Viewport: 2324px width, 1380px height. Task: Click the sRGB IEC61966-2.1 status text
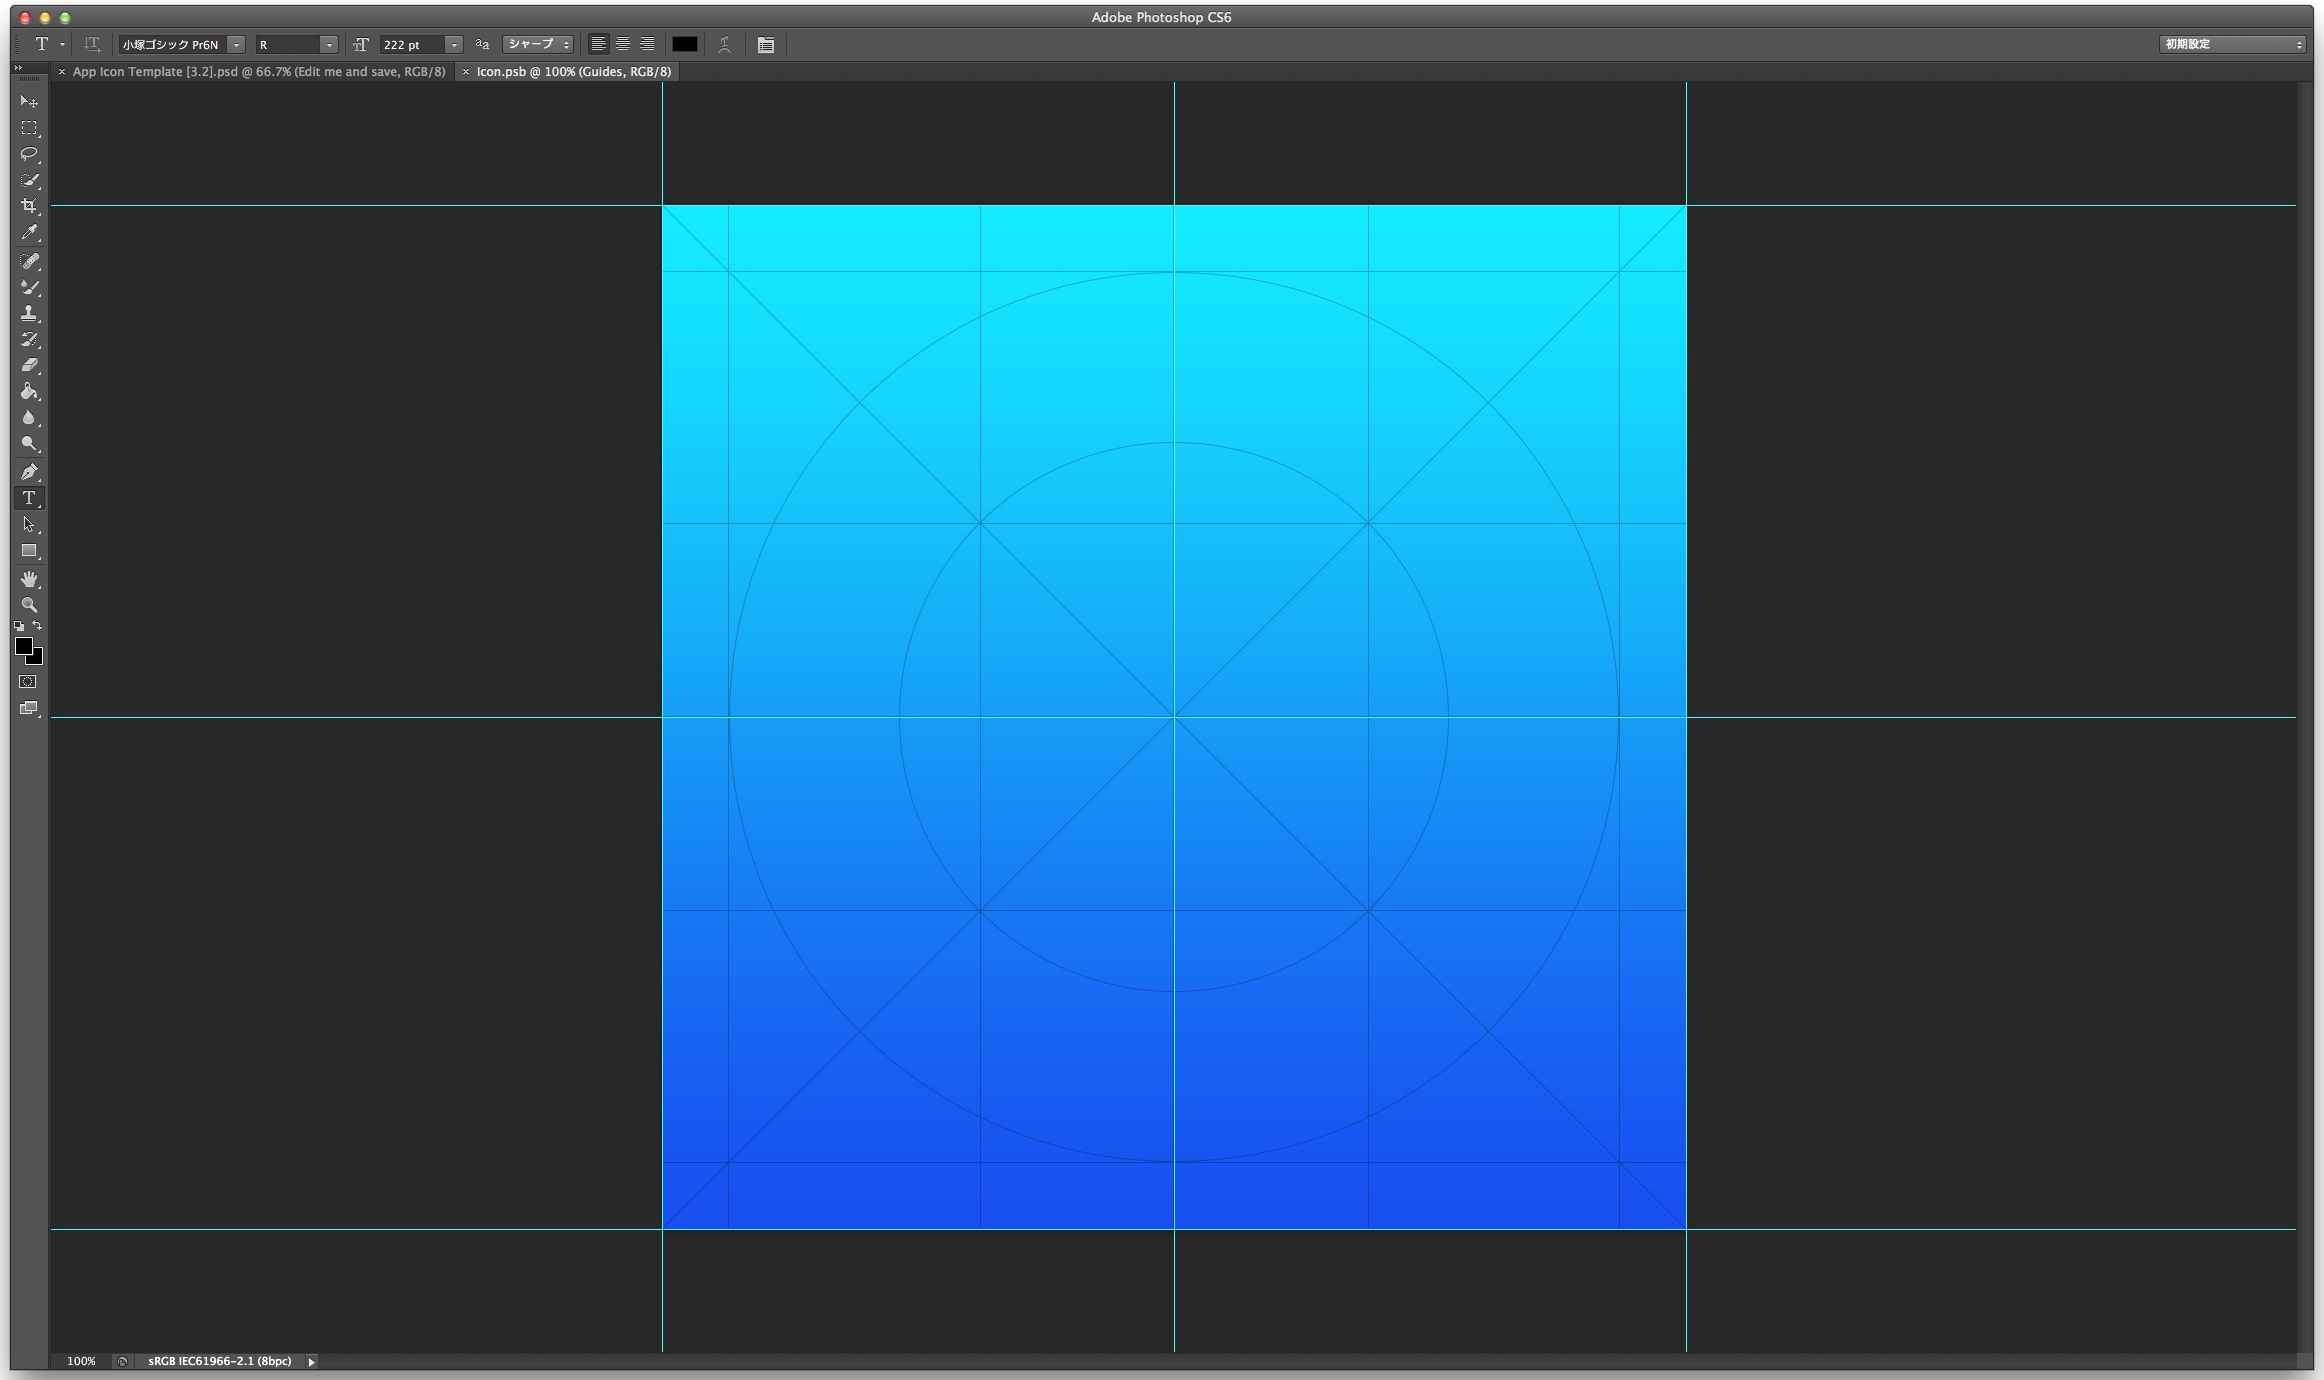point(220,1361)
